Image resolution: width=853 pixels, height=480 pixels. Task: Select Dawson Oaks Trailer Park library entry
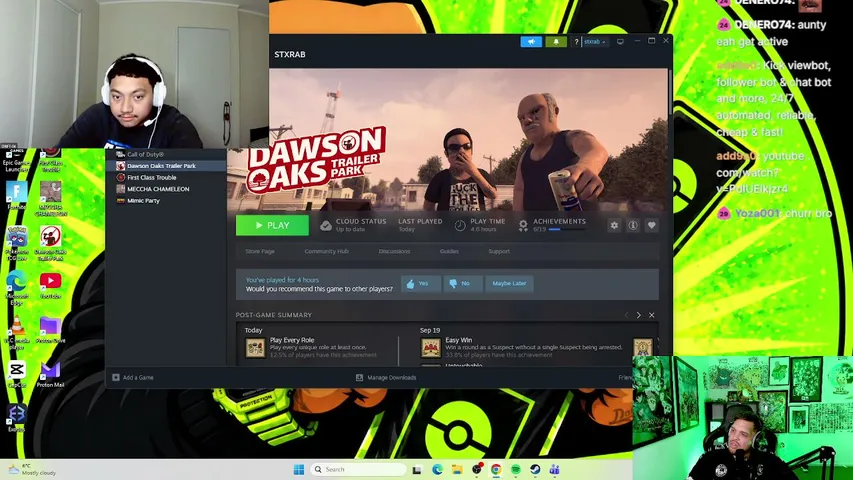point(166,166)
